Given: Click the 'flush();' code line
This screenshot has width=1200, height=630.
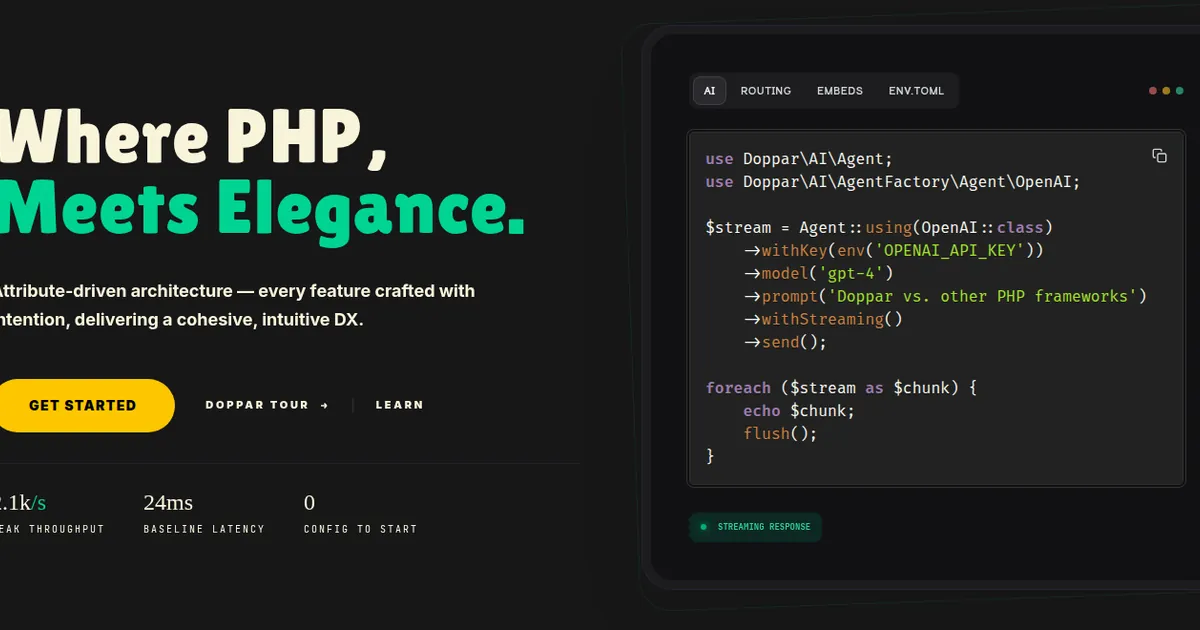Looking at the screenshot, I should pos(780,434).
